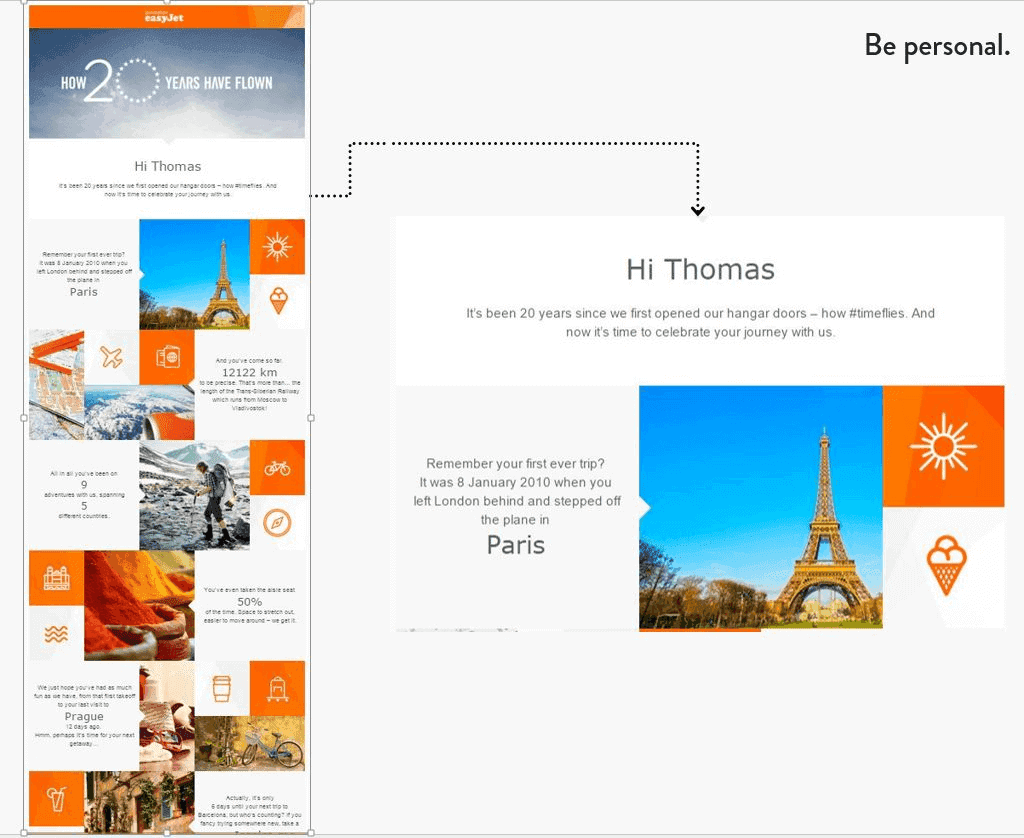Click the passport and ticket icon

point(168,358)
